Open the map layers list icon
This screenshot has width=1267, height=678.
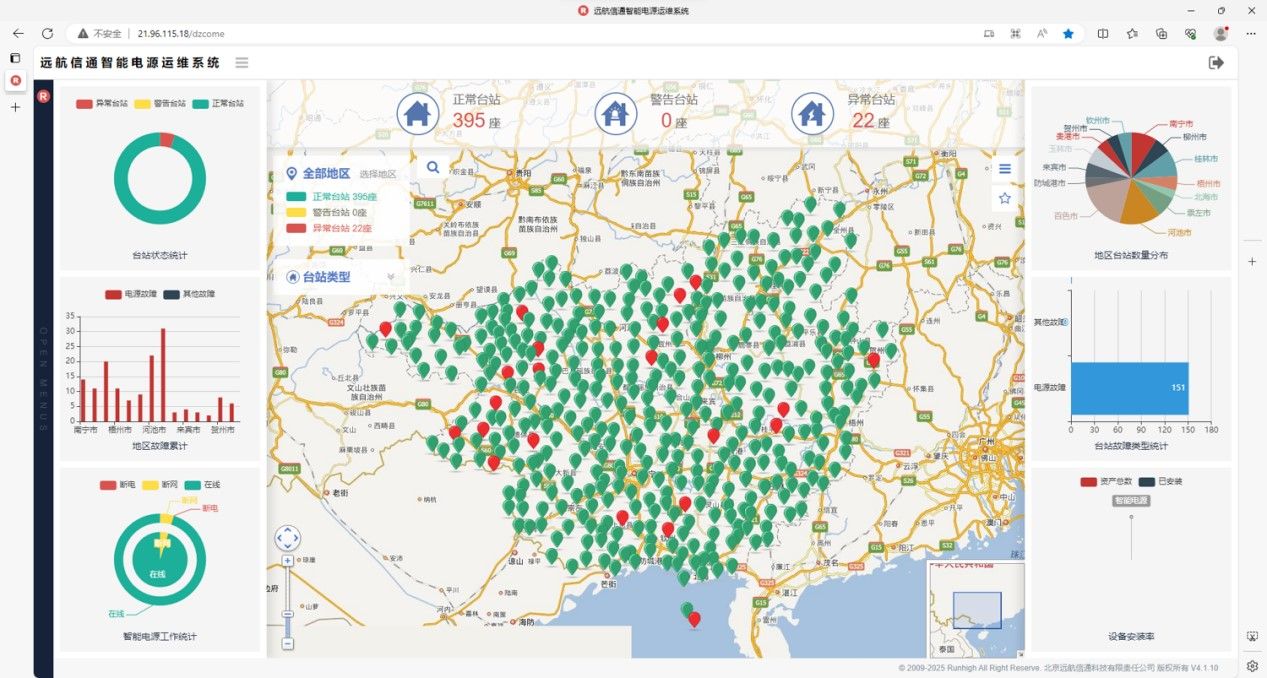point(1004,169)
